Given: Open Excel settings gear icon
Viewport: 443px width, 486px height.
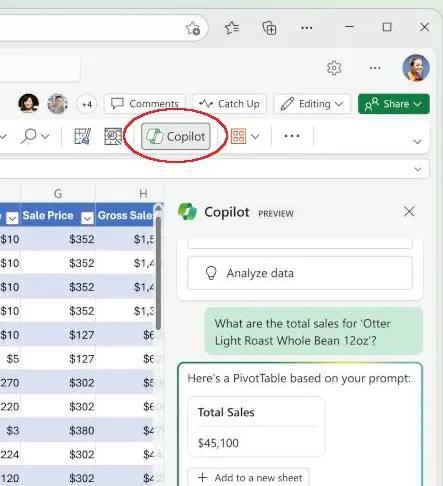Looking at the screenshot, I should coord(334,68).
